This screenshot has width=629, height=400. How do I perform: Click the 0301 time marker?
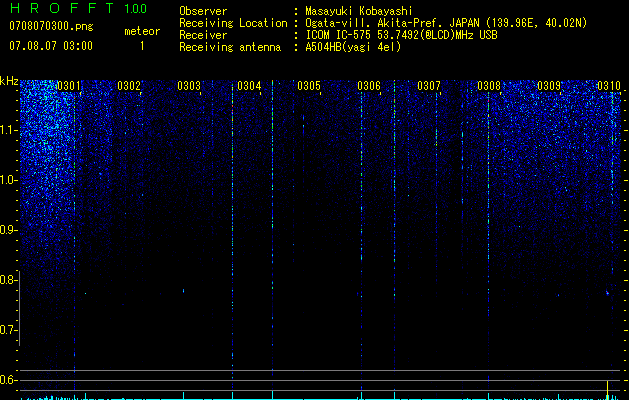pyautogui.click(x=69, y=86)
